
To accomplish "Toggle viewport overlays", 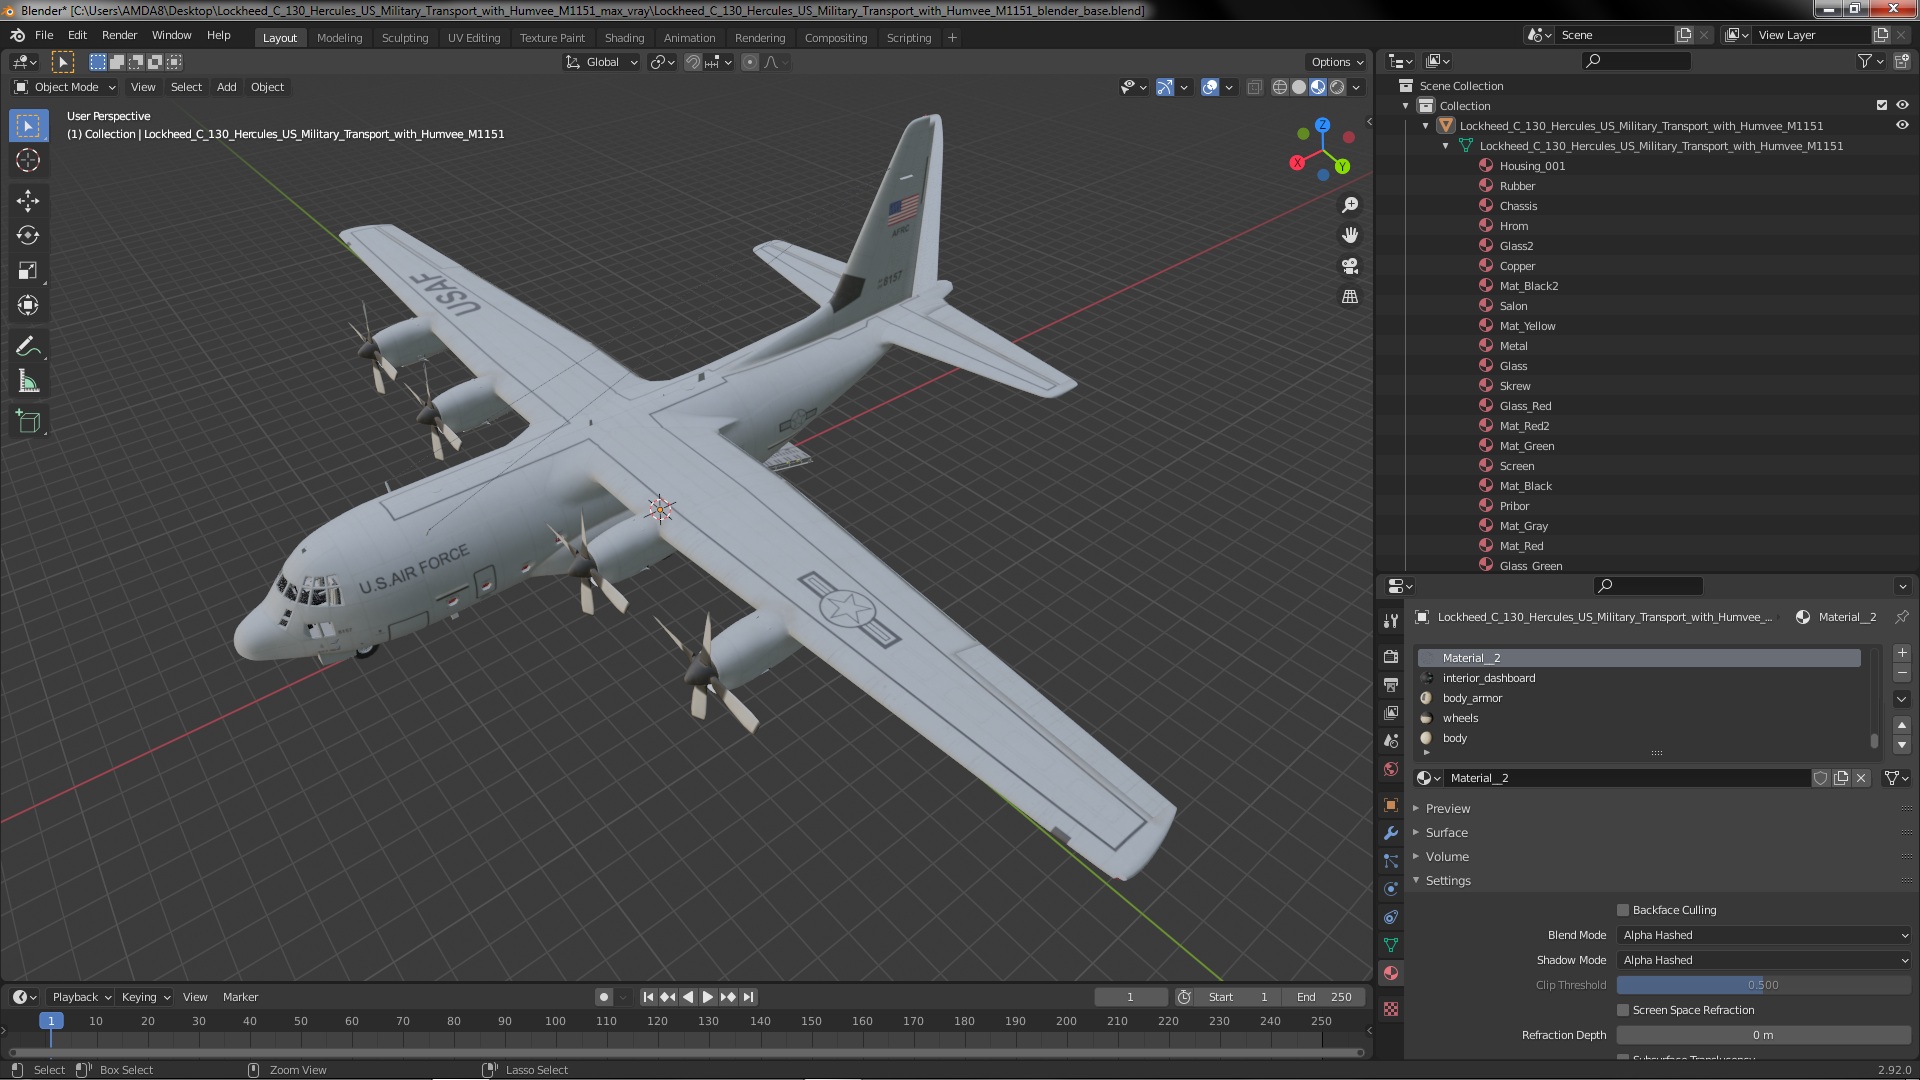I will tap(1210, 87).
